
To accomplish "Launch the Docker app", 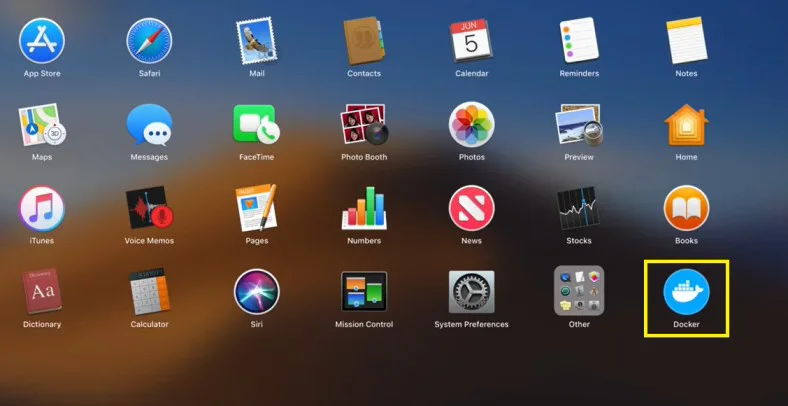I will point(686,292).
